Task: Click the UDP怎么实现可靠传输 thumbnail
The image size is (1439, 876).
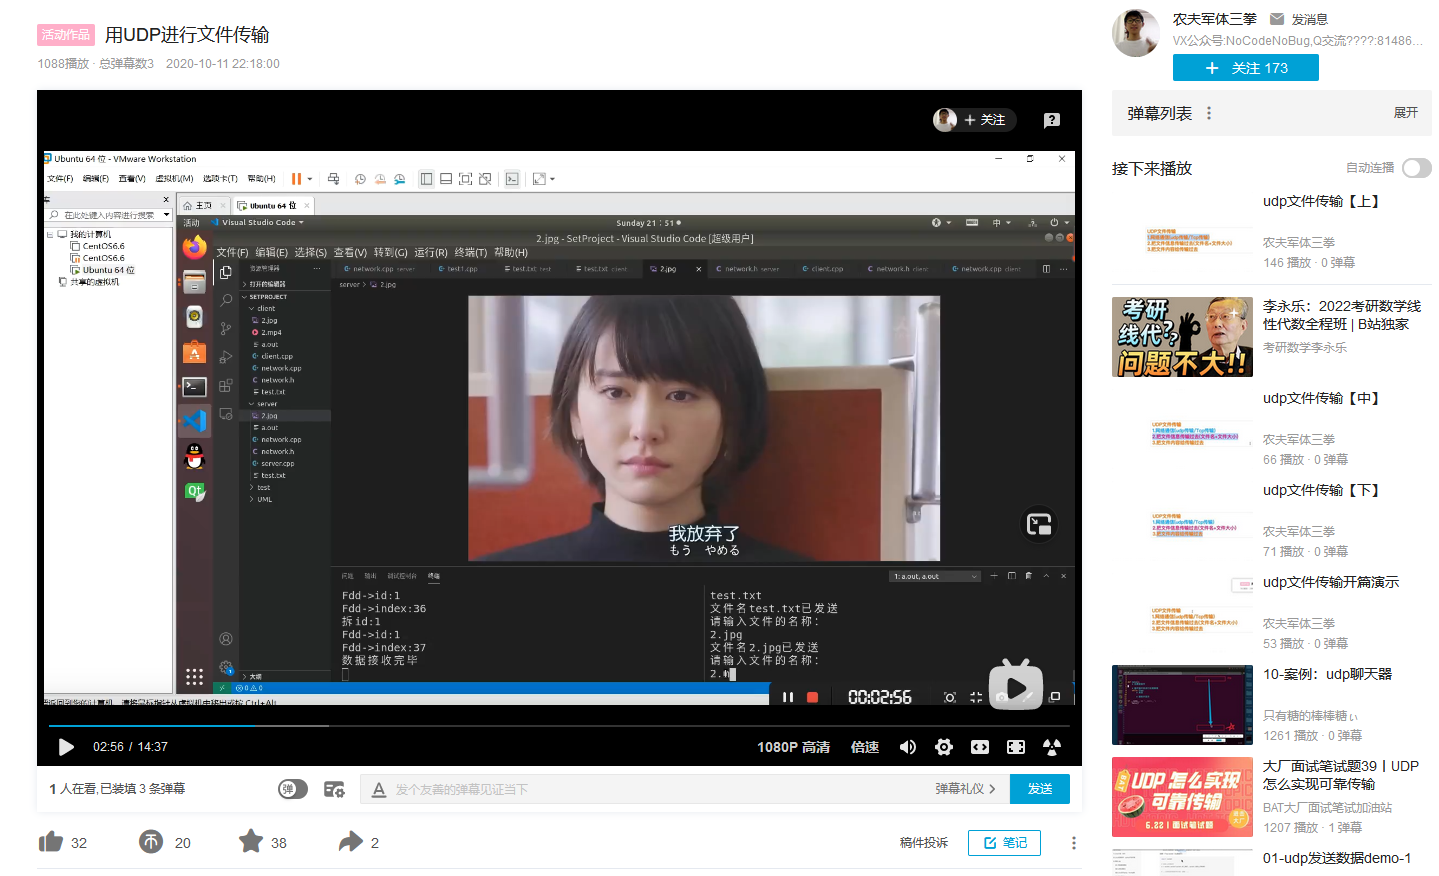Action: coord(1182,797)
